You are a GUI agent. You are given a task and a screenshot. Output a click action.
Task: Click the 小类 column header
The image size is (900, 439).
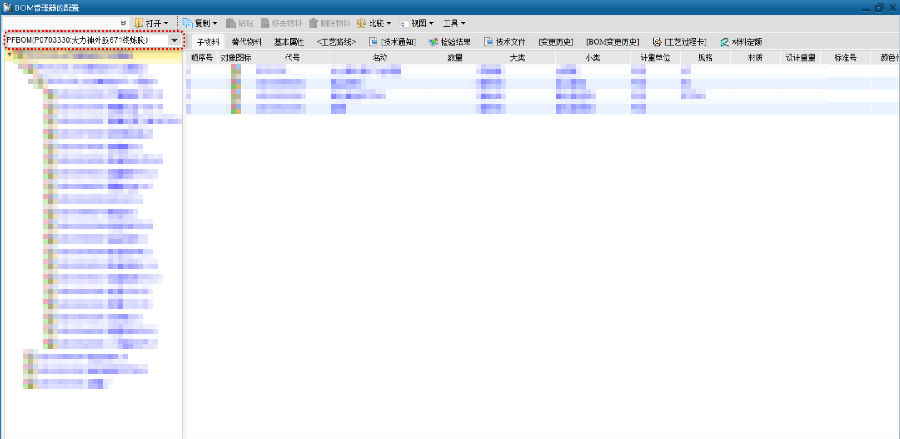[593, 57]
